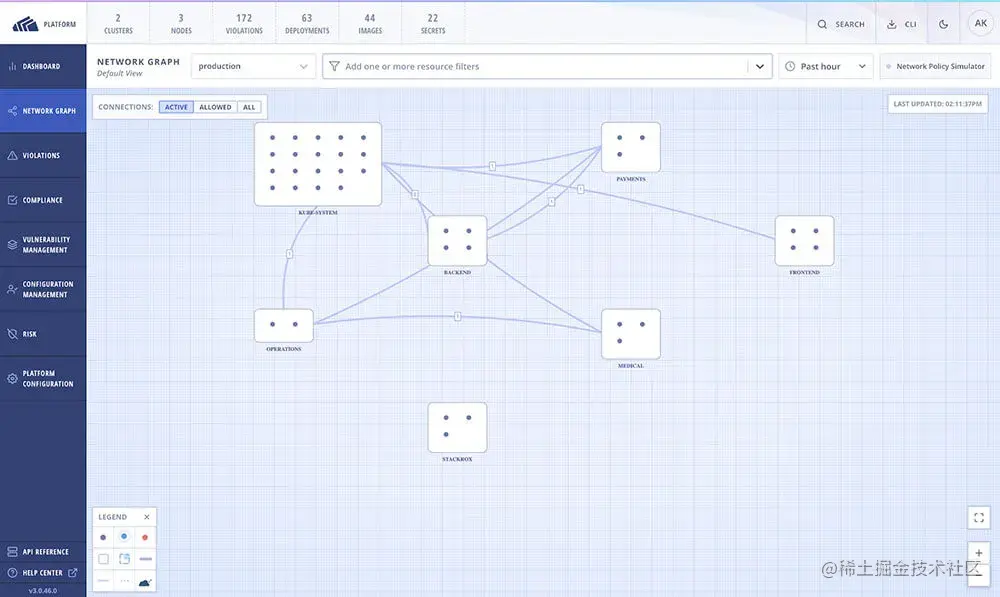View the 63 Deployments summary
This screenshot has height=597, width=1000.
(307, 24)
